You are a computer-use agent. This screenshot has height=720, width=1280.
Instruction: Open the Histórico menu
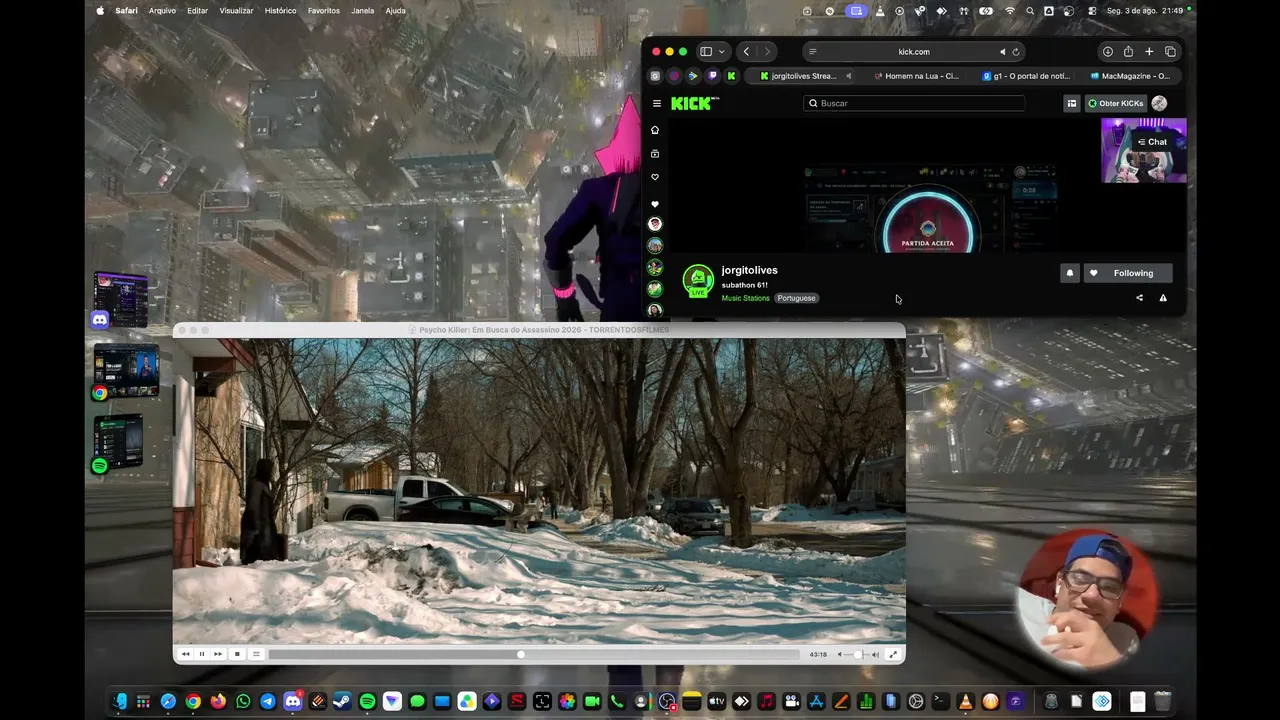280,11
